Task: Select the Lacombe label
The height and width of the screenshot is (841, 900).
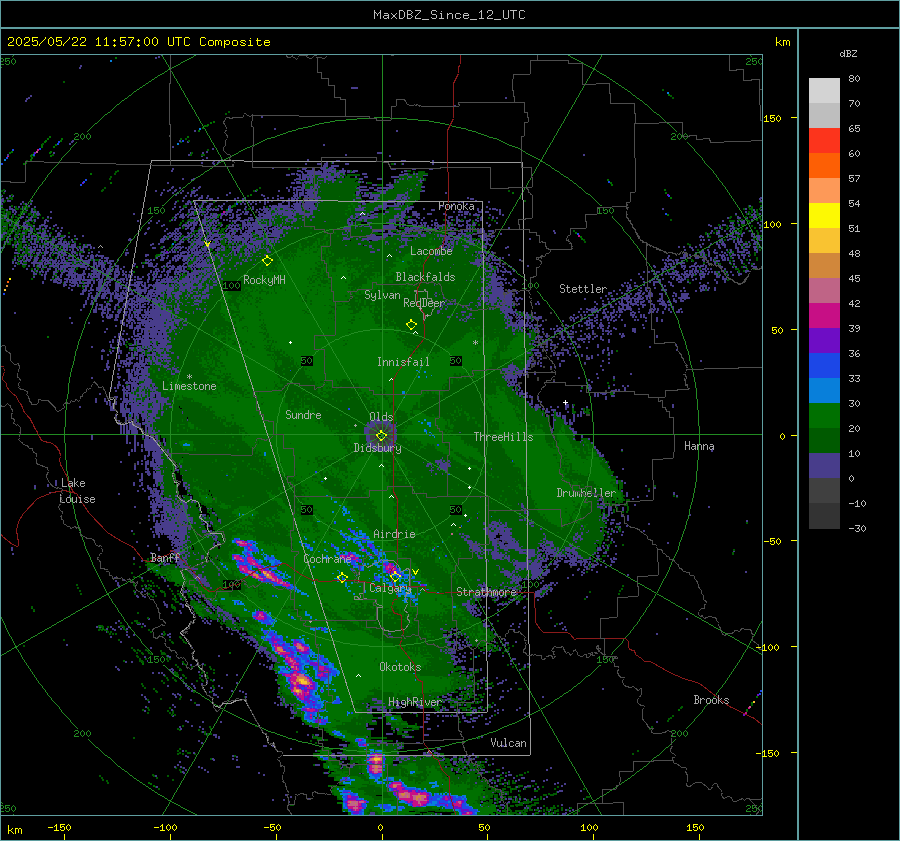Action: pyautogui.click(x=431, y=251)
